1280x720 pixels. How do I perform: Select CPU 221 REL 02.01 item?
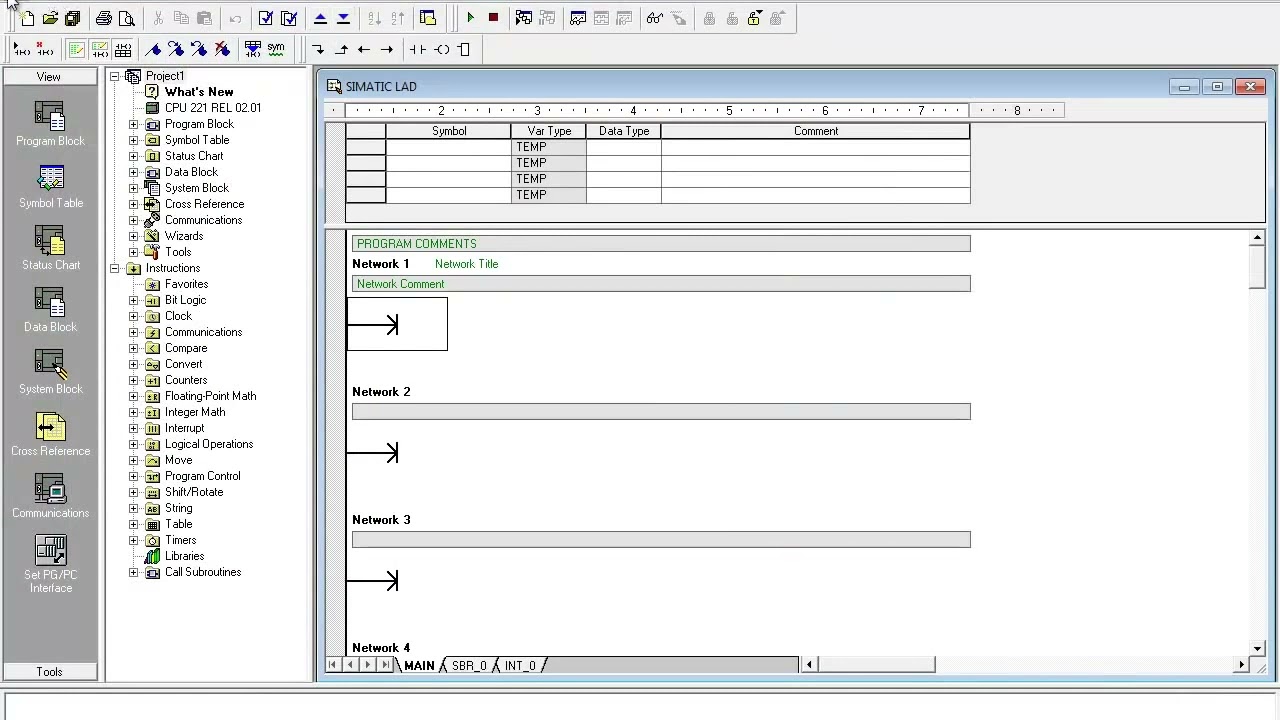tap(213, 108)
